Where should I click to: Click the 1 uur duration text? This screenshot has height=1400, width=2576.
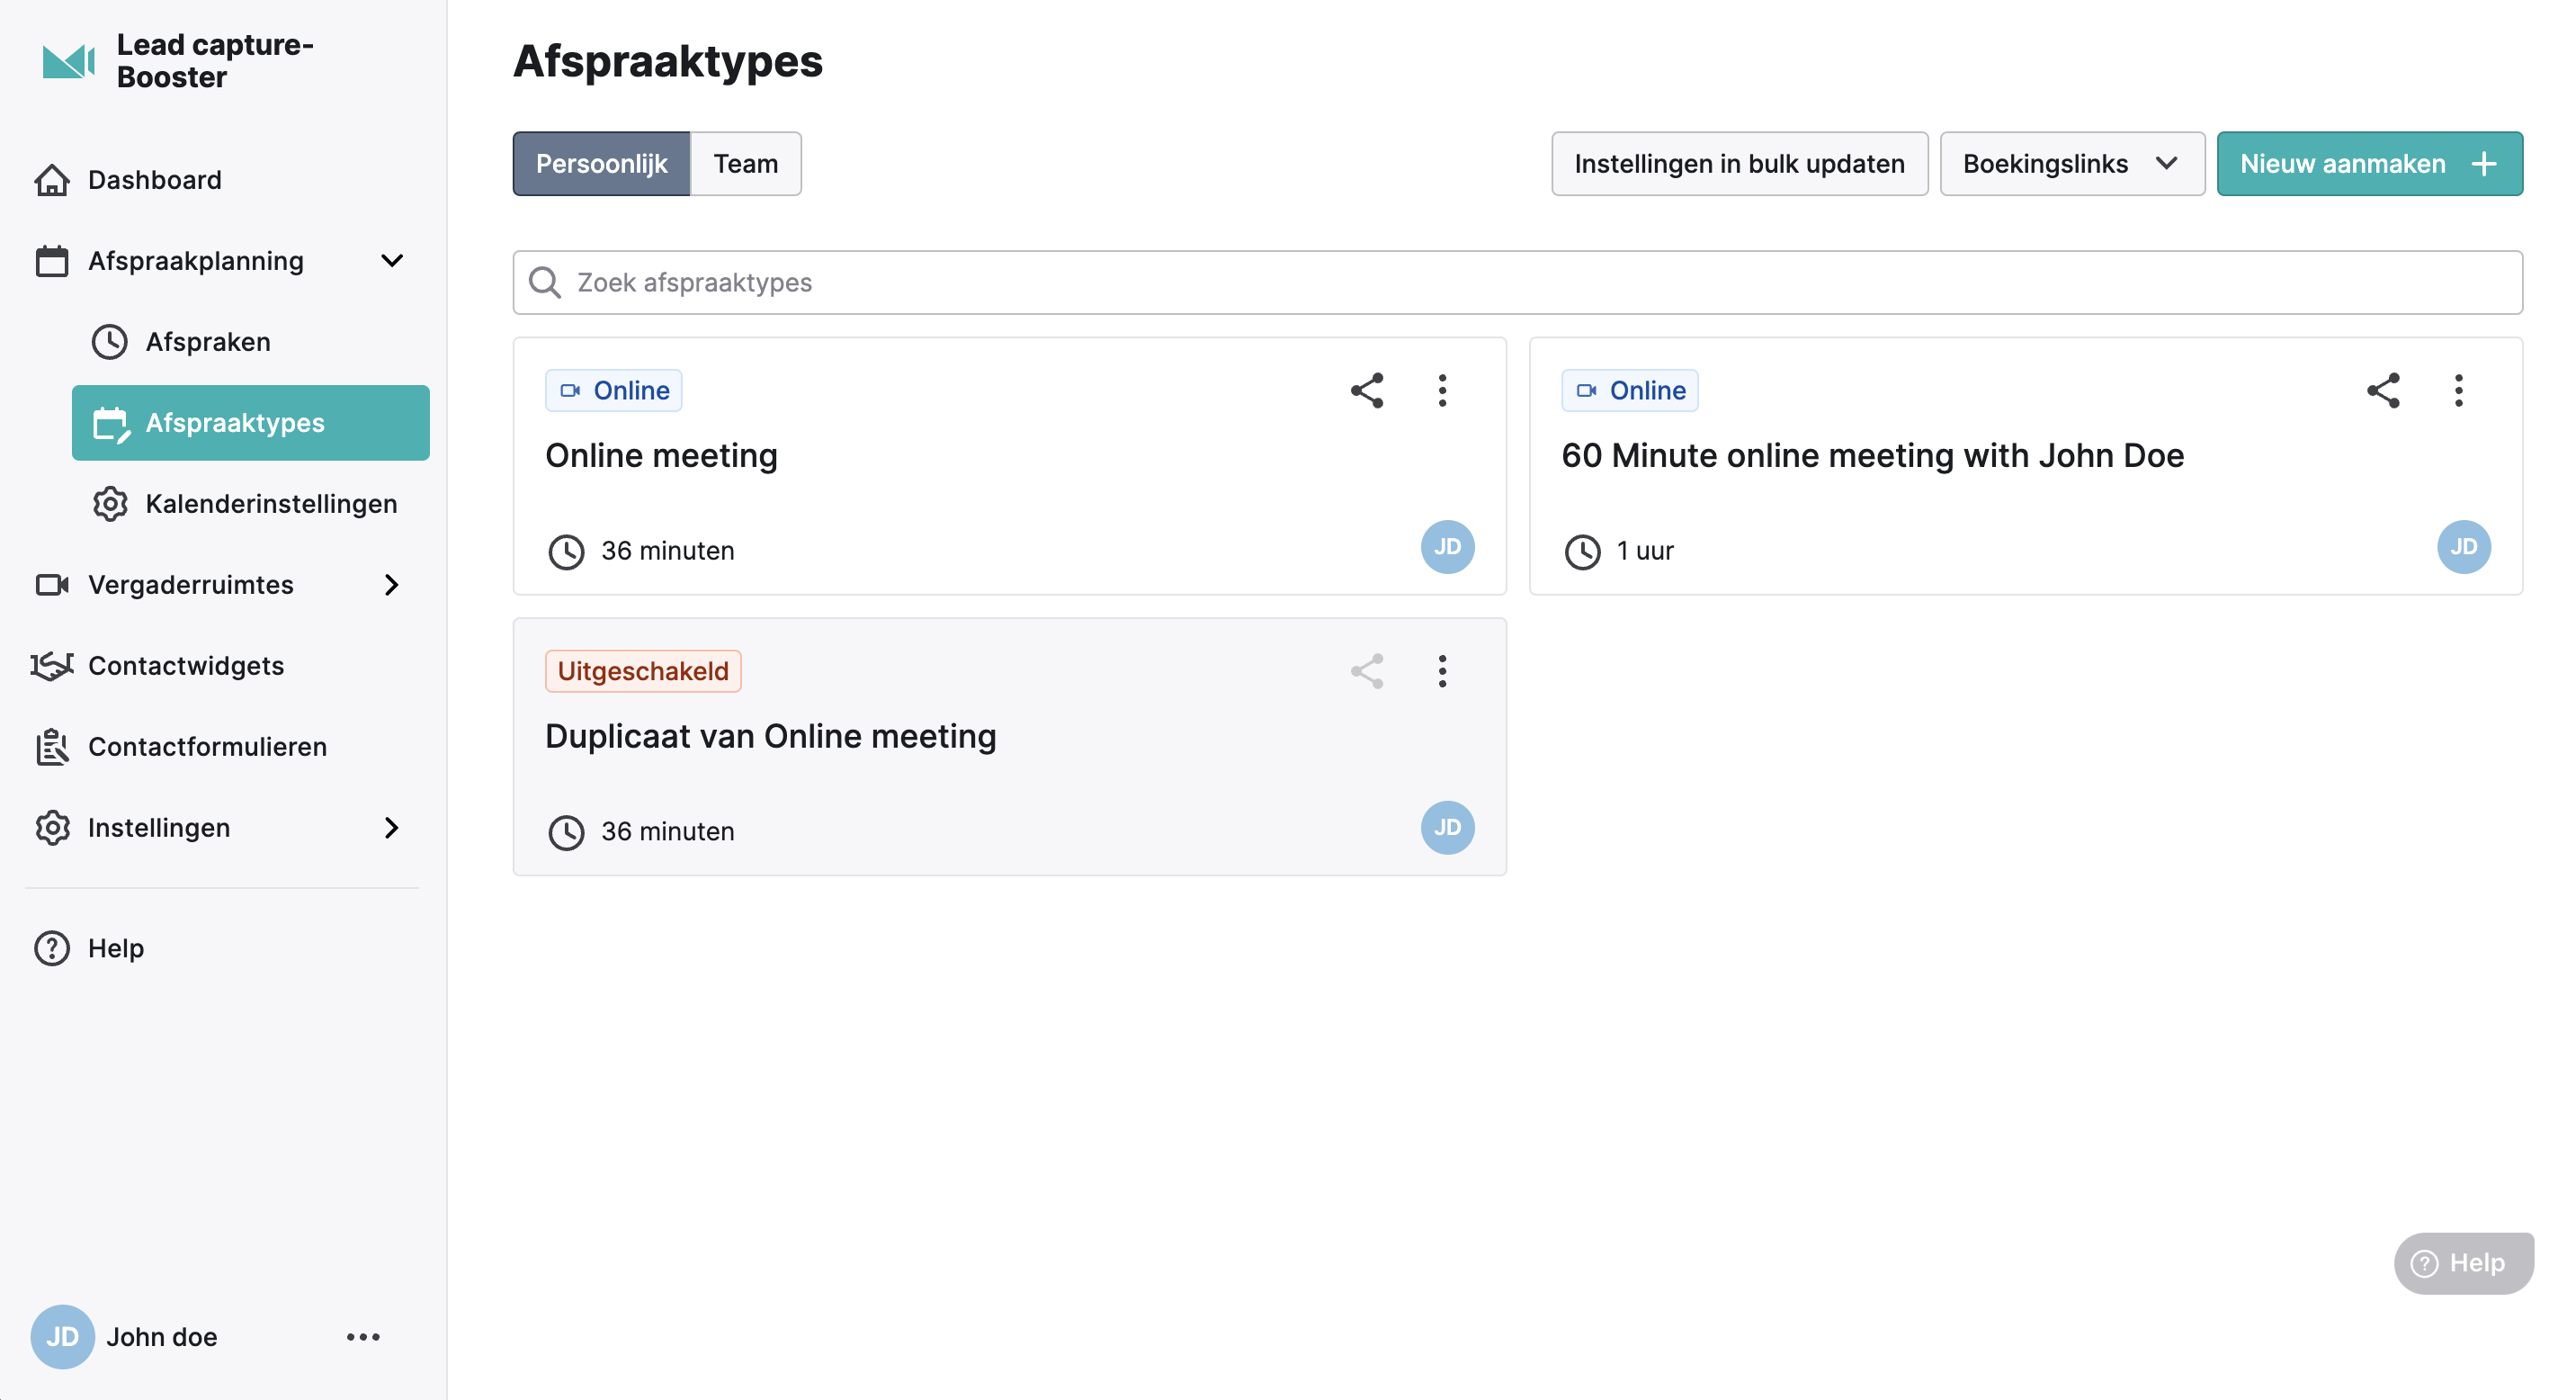(x=1645, y=551)
